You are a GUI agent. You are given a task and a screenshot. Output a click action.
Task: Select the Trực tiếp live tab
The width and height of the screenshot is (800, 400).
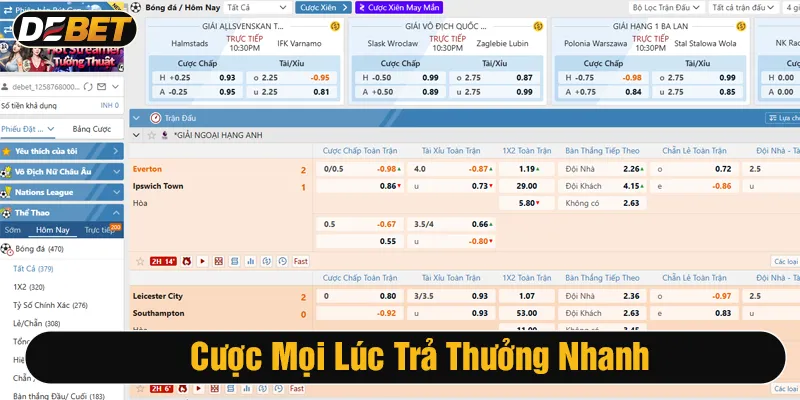click(x=99, y=230)
